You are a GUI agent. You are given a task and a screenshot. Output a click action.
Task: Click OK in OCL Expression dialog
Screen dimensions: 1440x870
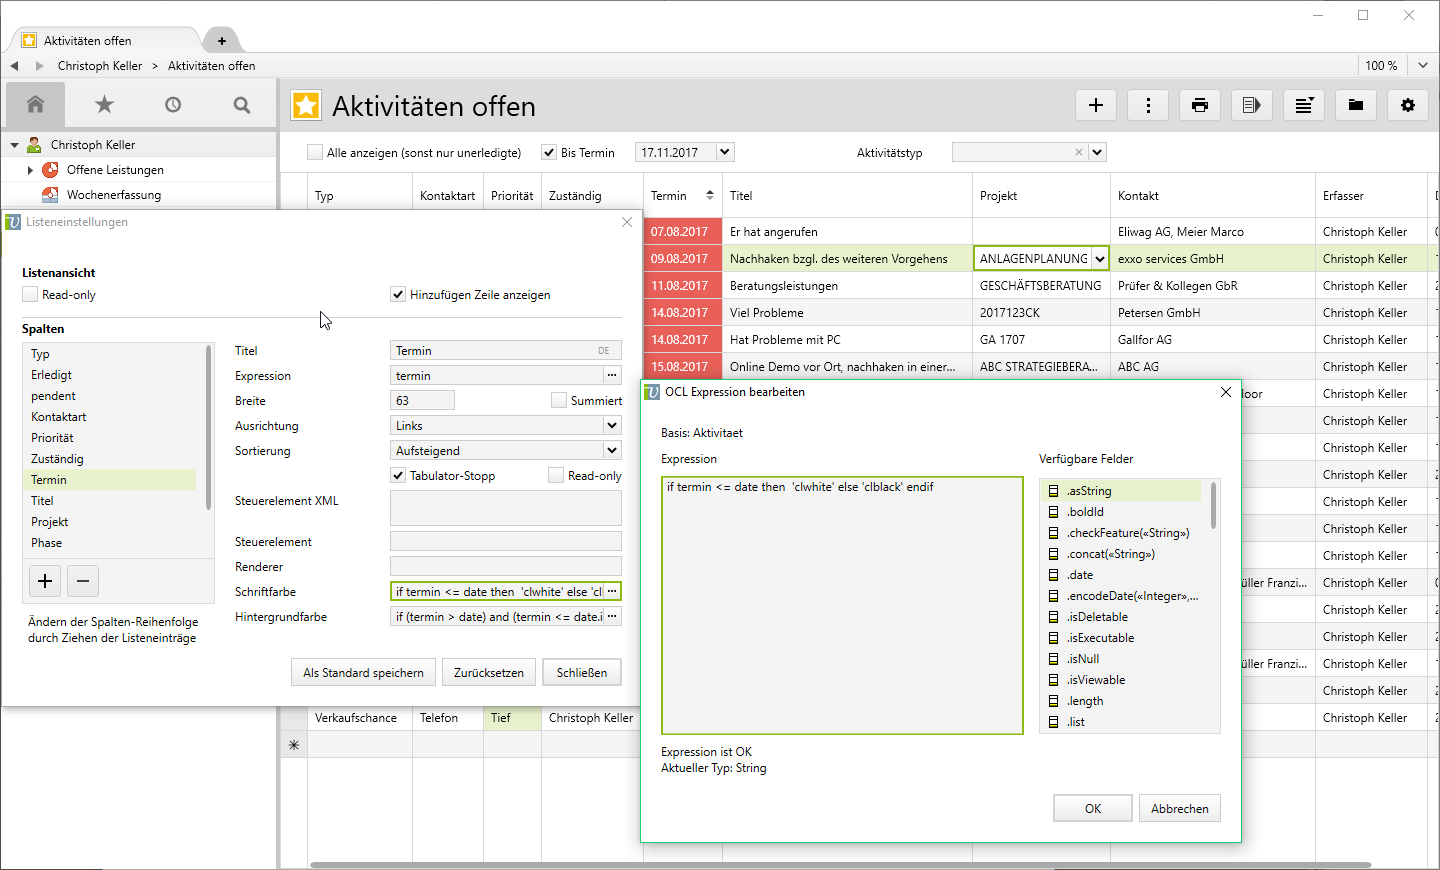click(x=1092, y=809)
